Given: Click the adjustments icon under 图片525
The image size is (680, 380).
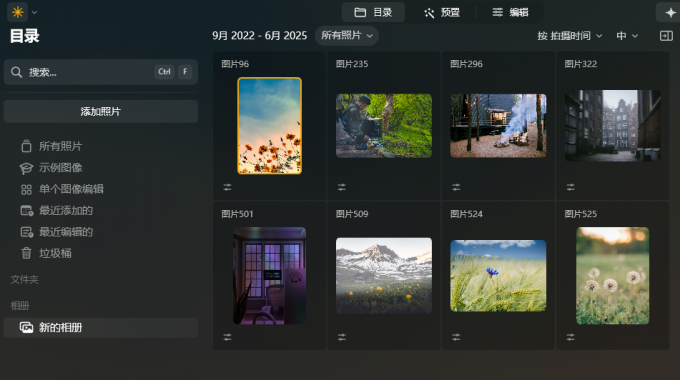Looking at the screenshot, I should (571, 337).
